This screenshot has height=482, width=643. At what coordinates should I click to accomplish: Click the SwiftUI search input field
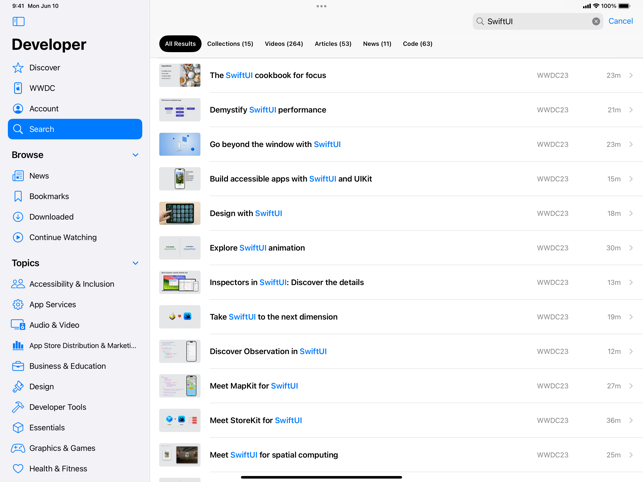pyautogui.click(x=538, y=21)
